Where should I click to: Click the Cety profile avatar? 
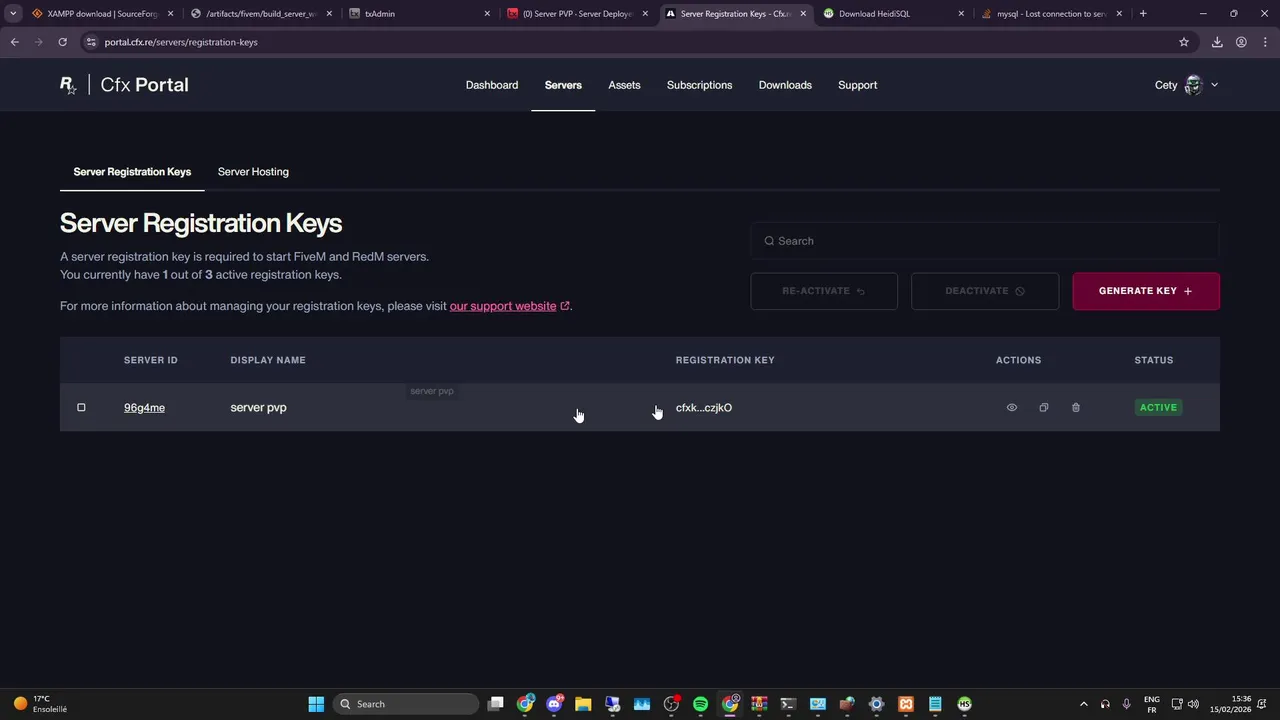[1193, 85]
